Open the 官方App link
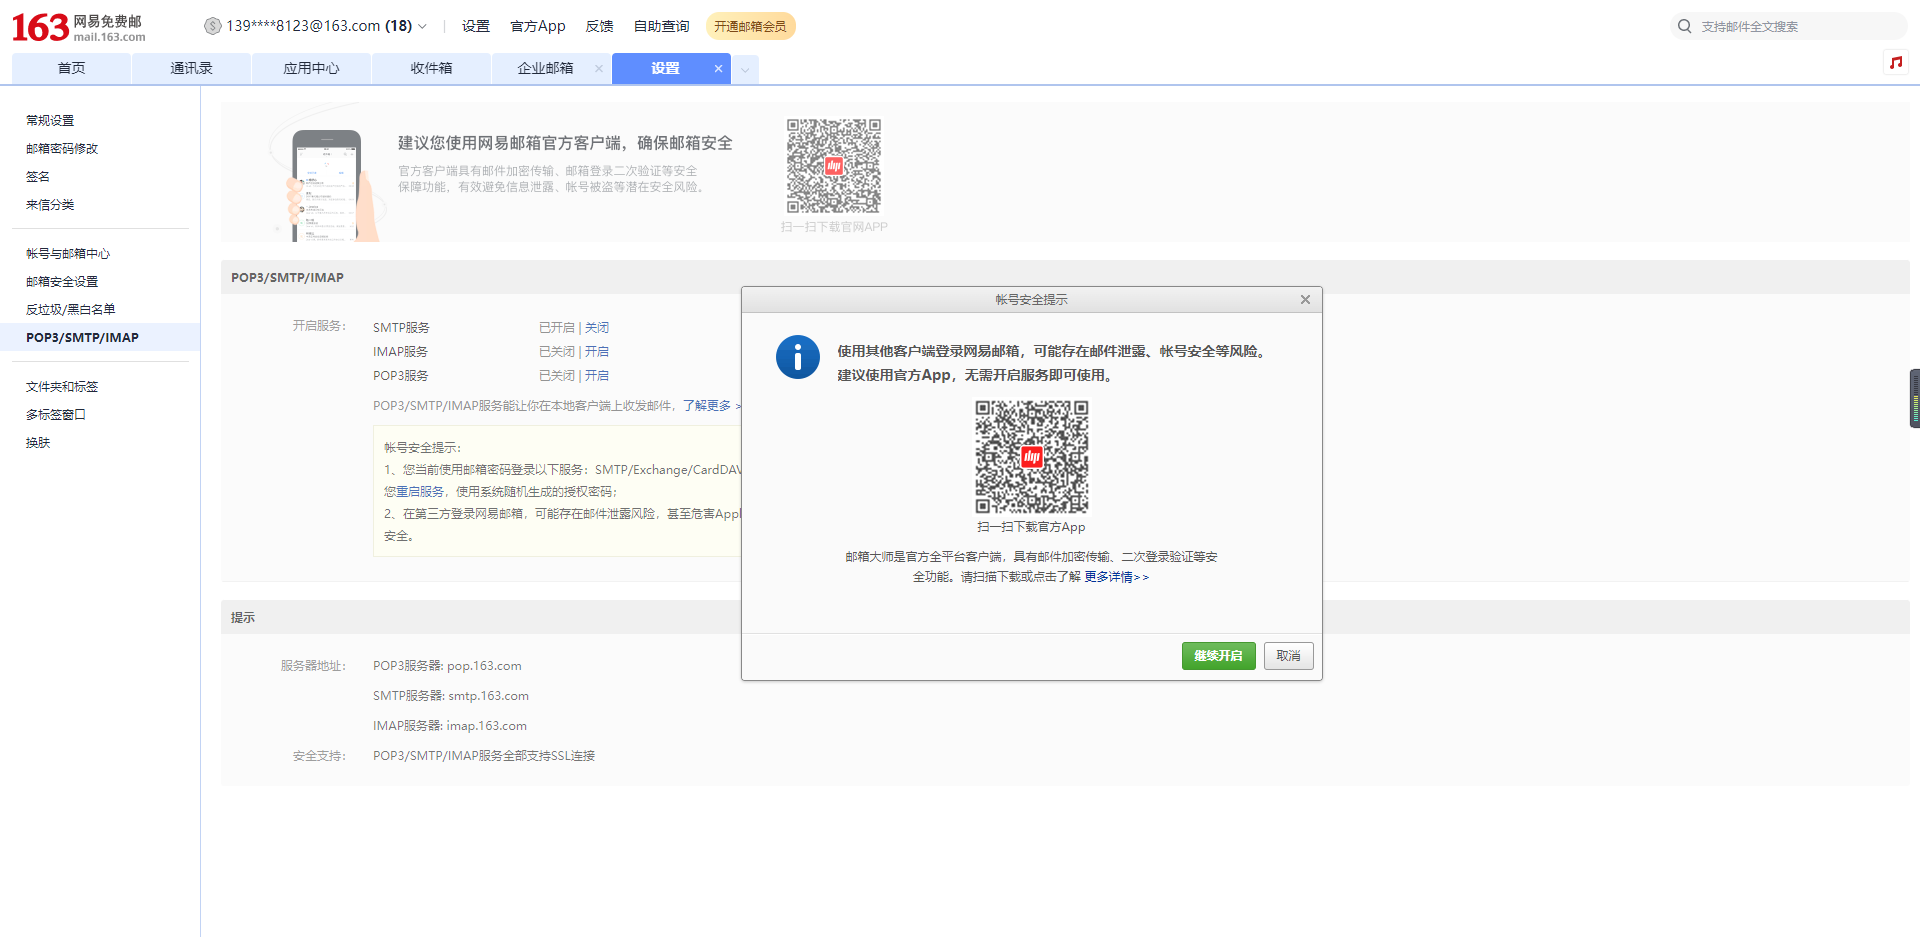 (x=538, y=26)
